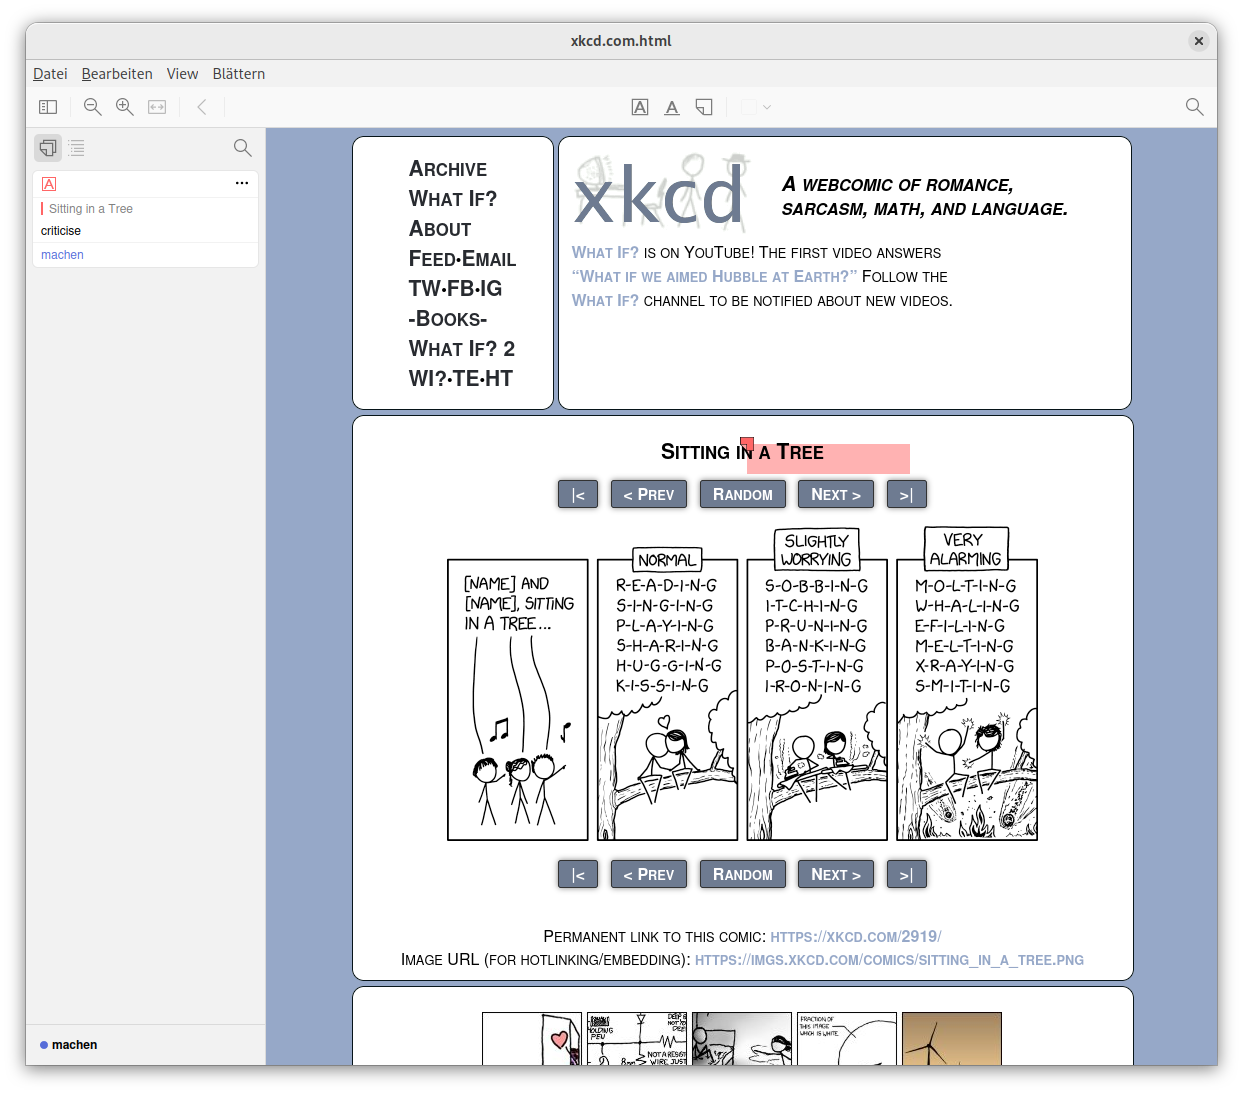Click the Sitting in a Tree comic image

(742, 684)
